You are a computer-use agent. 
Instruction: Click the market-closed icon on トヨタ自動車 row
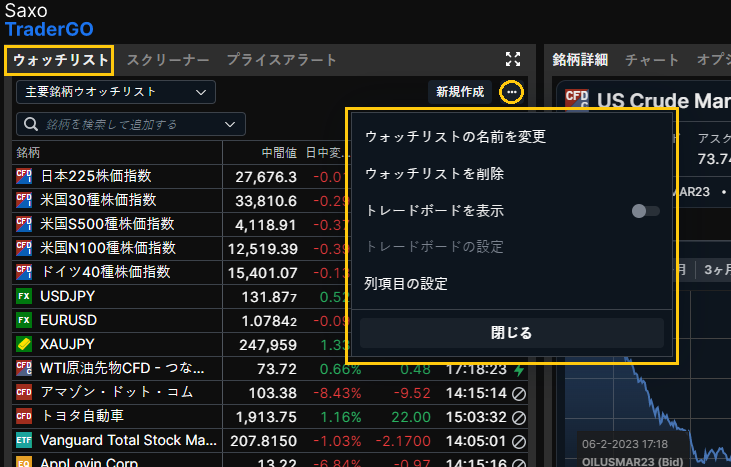tap(518, 418)
